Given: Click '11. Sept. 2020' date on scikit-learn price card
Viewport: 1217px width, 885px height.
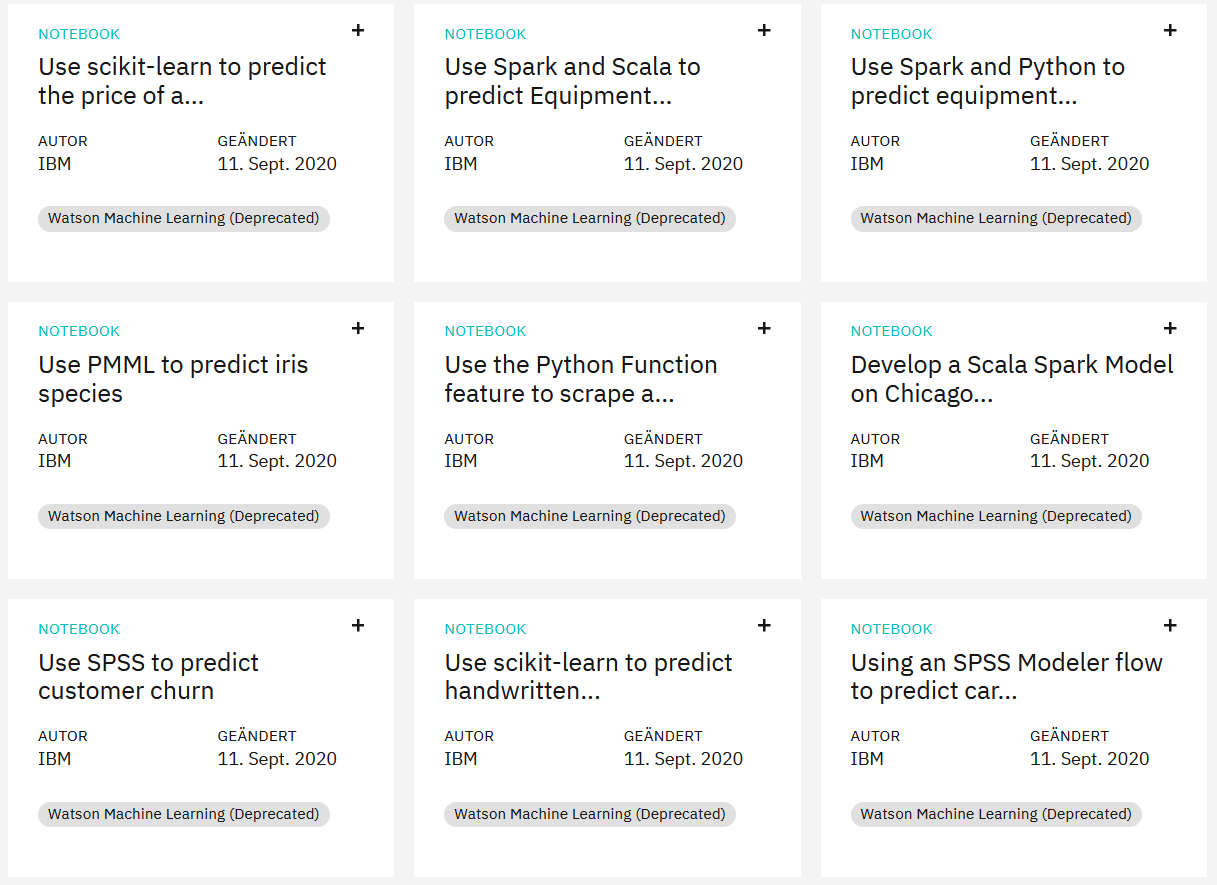Looking at the screenshot, I should point(277,164).
